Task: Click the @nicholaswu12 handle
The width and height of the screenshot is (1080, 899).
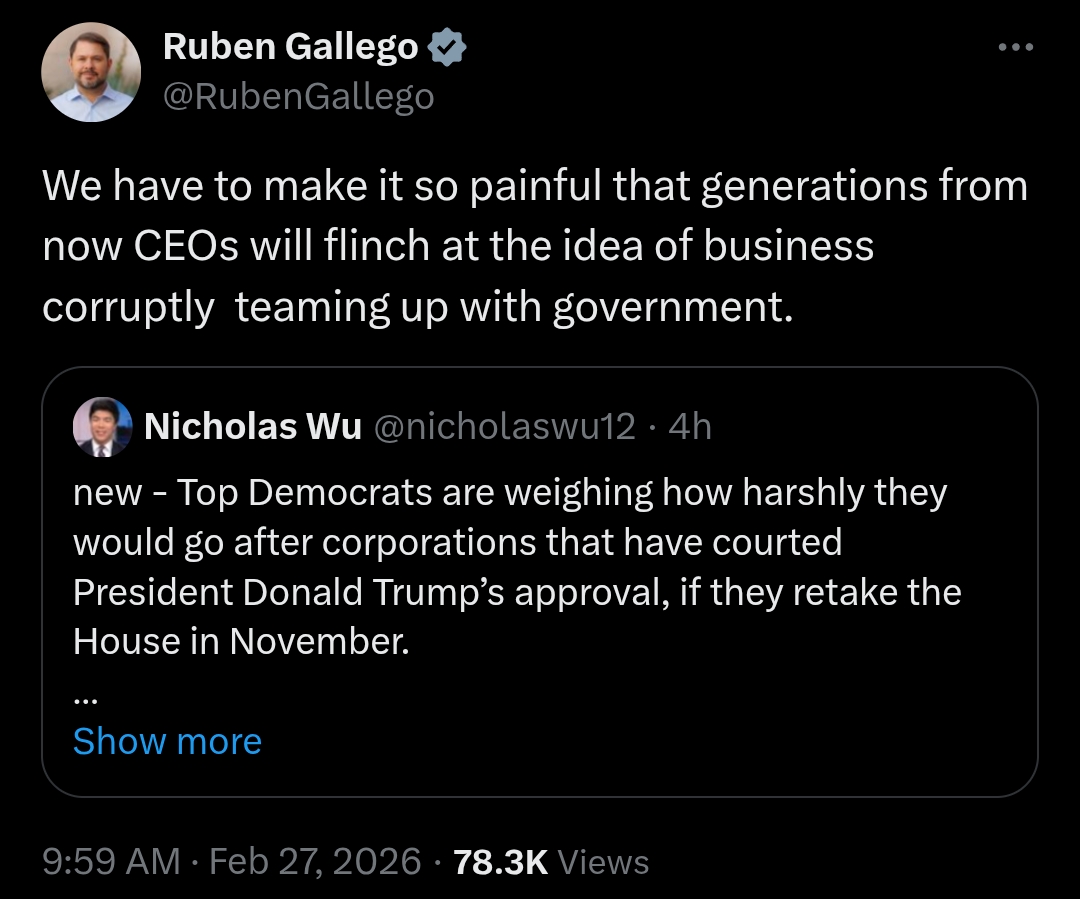Action: (x=504, y=427)
